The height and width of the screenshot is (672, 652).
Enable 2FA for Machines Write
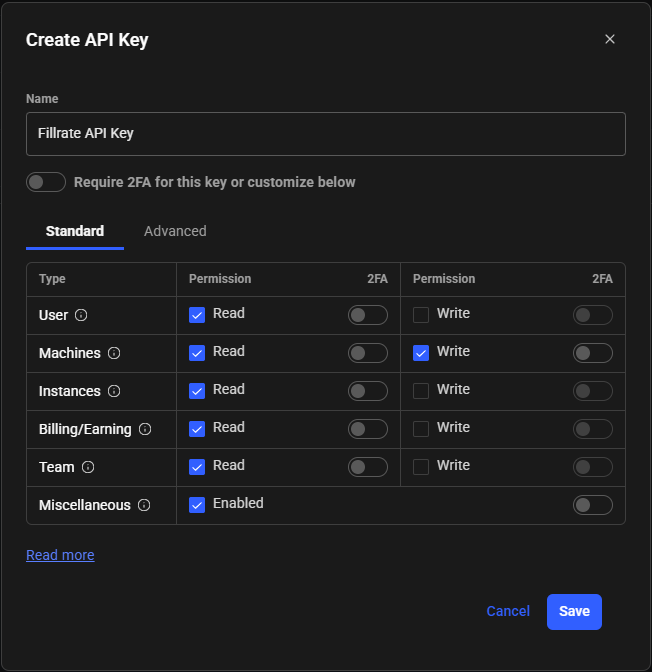coord(593,353)
